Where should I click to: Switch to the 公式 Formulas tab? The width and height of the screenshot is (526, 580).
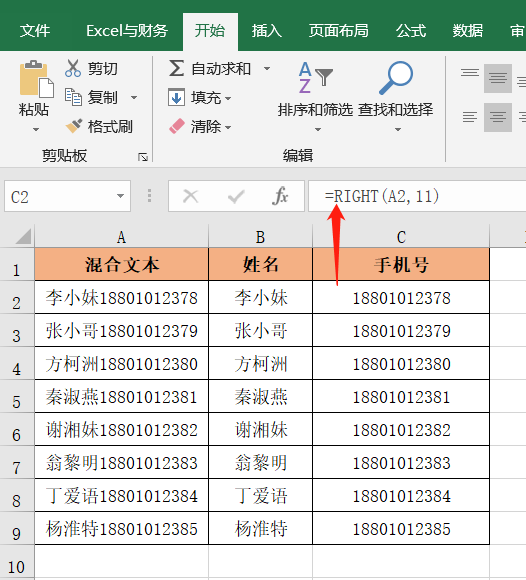pyautogui.click(x=411, y=31)
